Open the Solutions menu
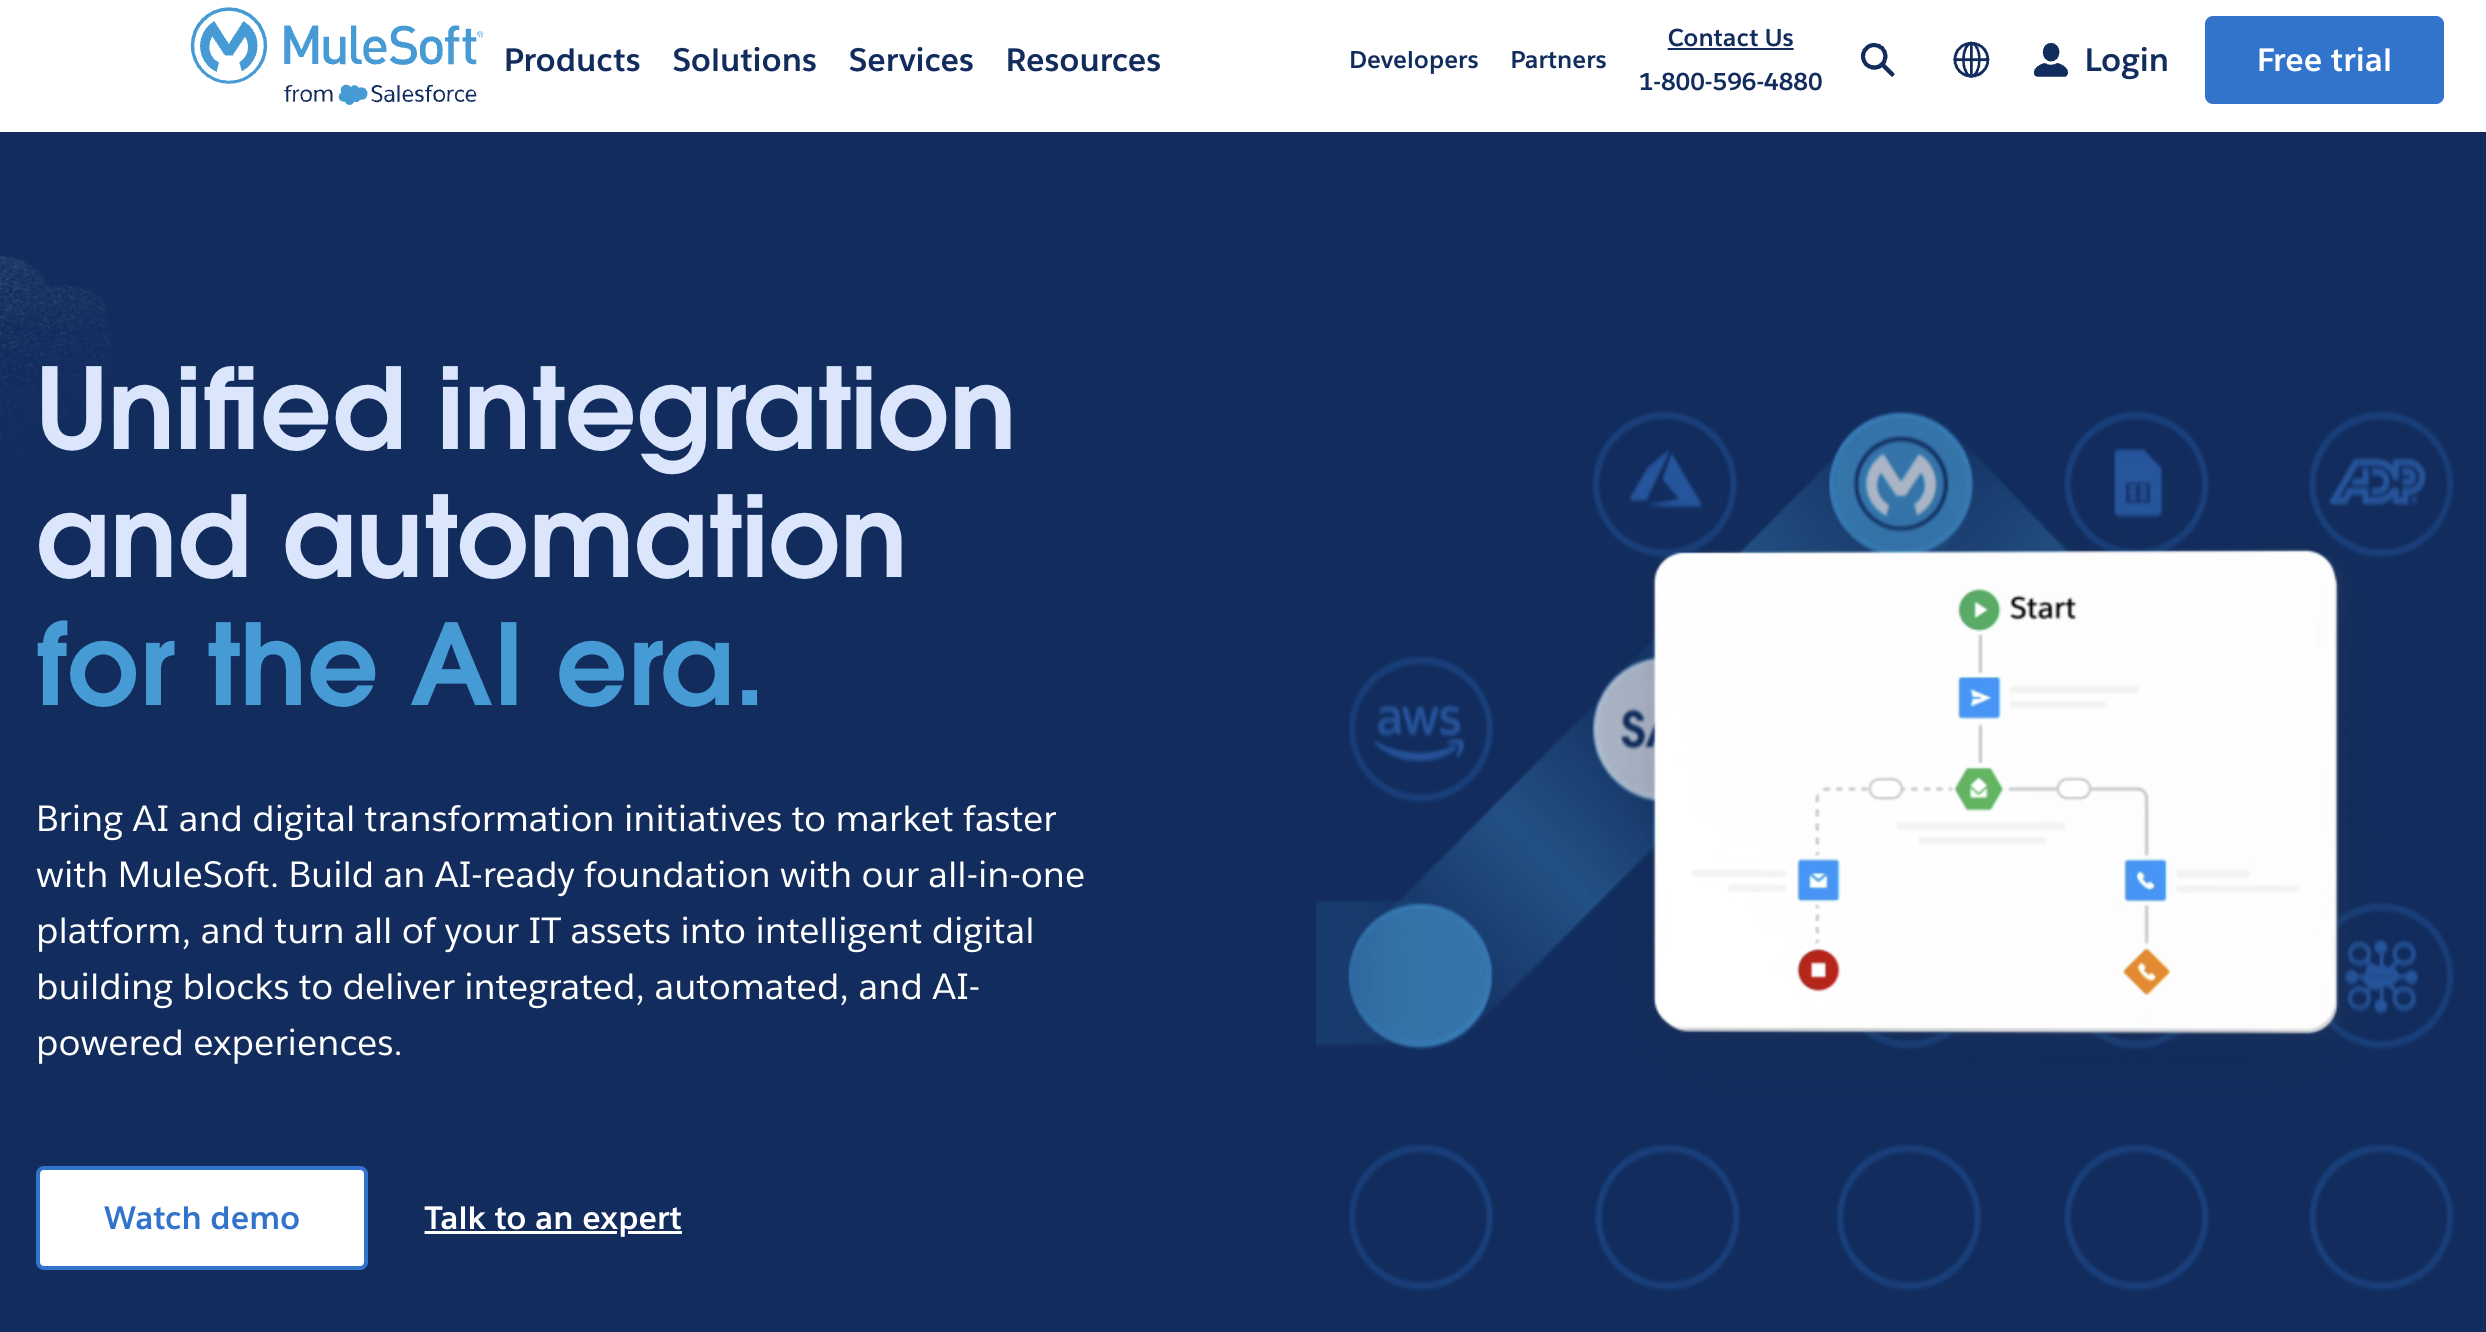The height and width of the screenshot is (1332, 2486). (x=744, y=60)
